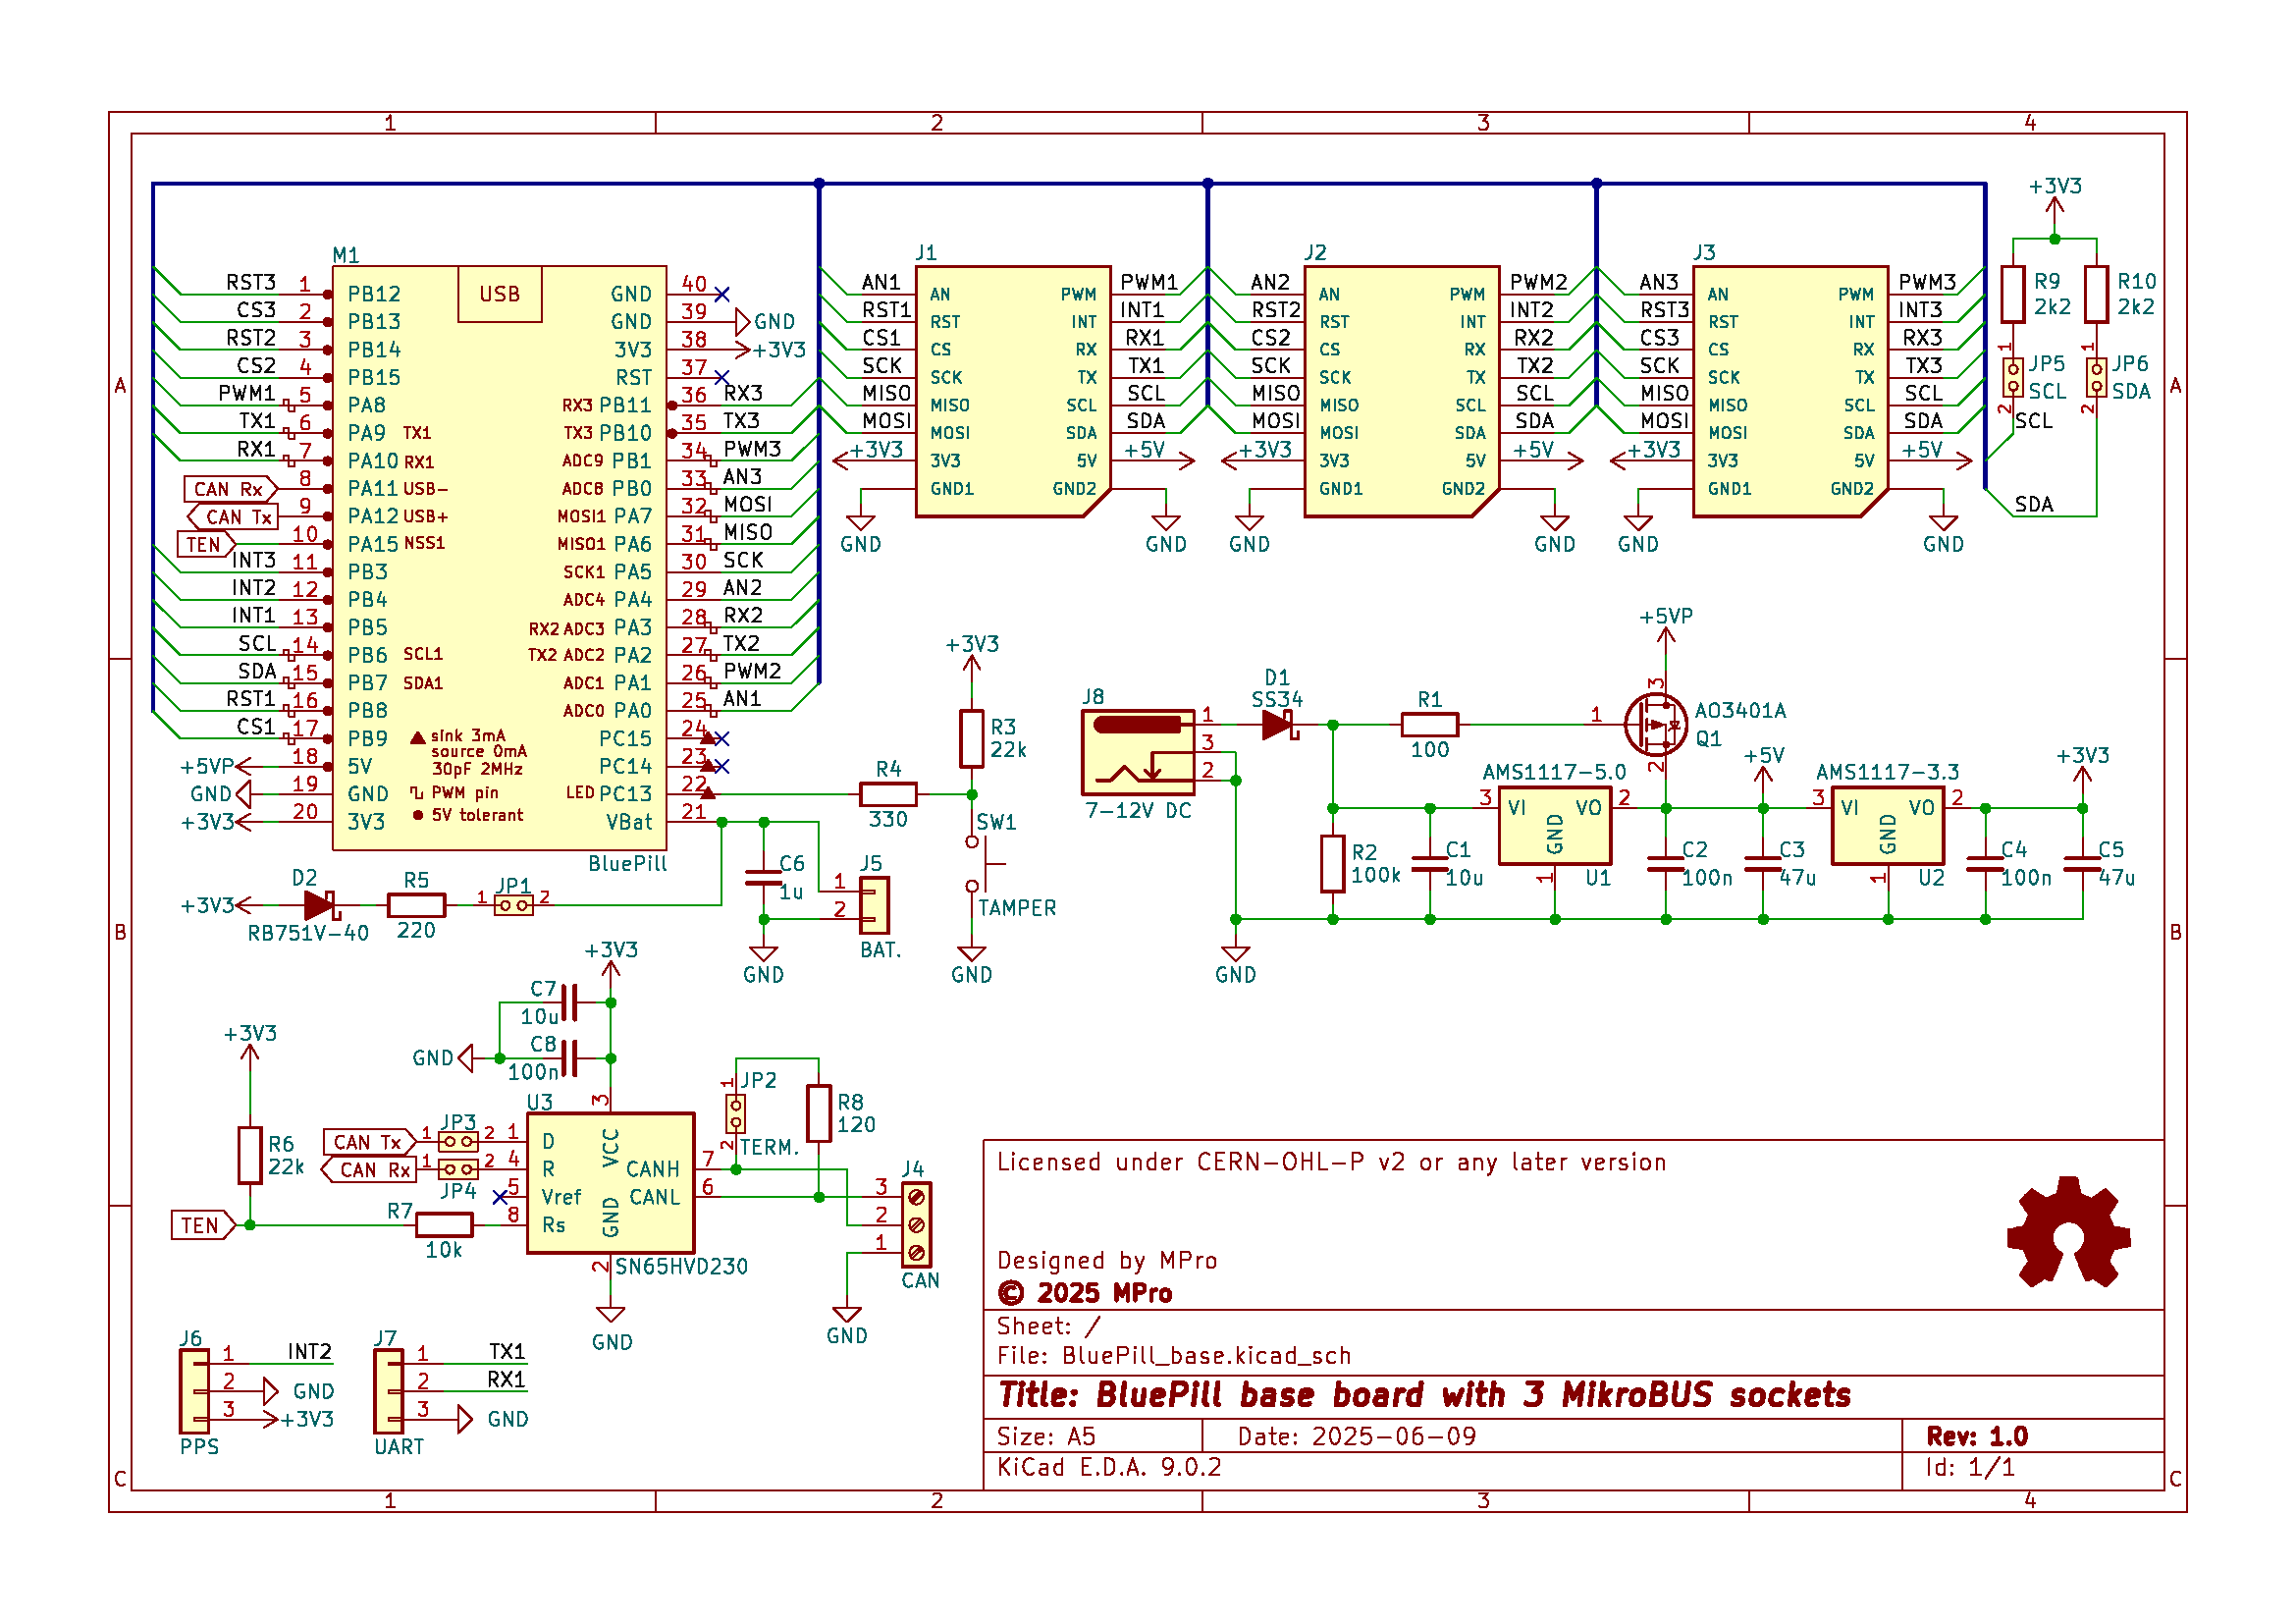Click the TEN label next to PA15
This screenshot has height=1624, width=2296.
point(206,545)
